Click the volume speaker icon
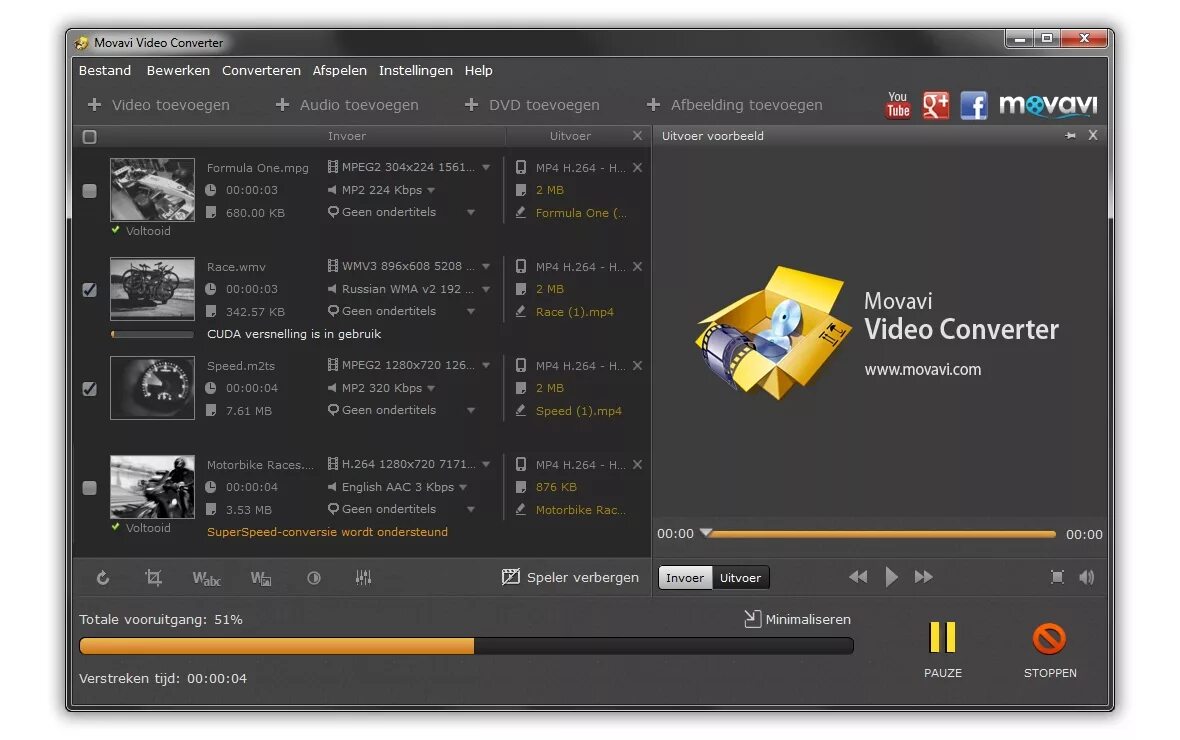This screenshot has width=1180, height=740. tap(1087, 577)
